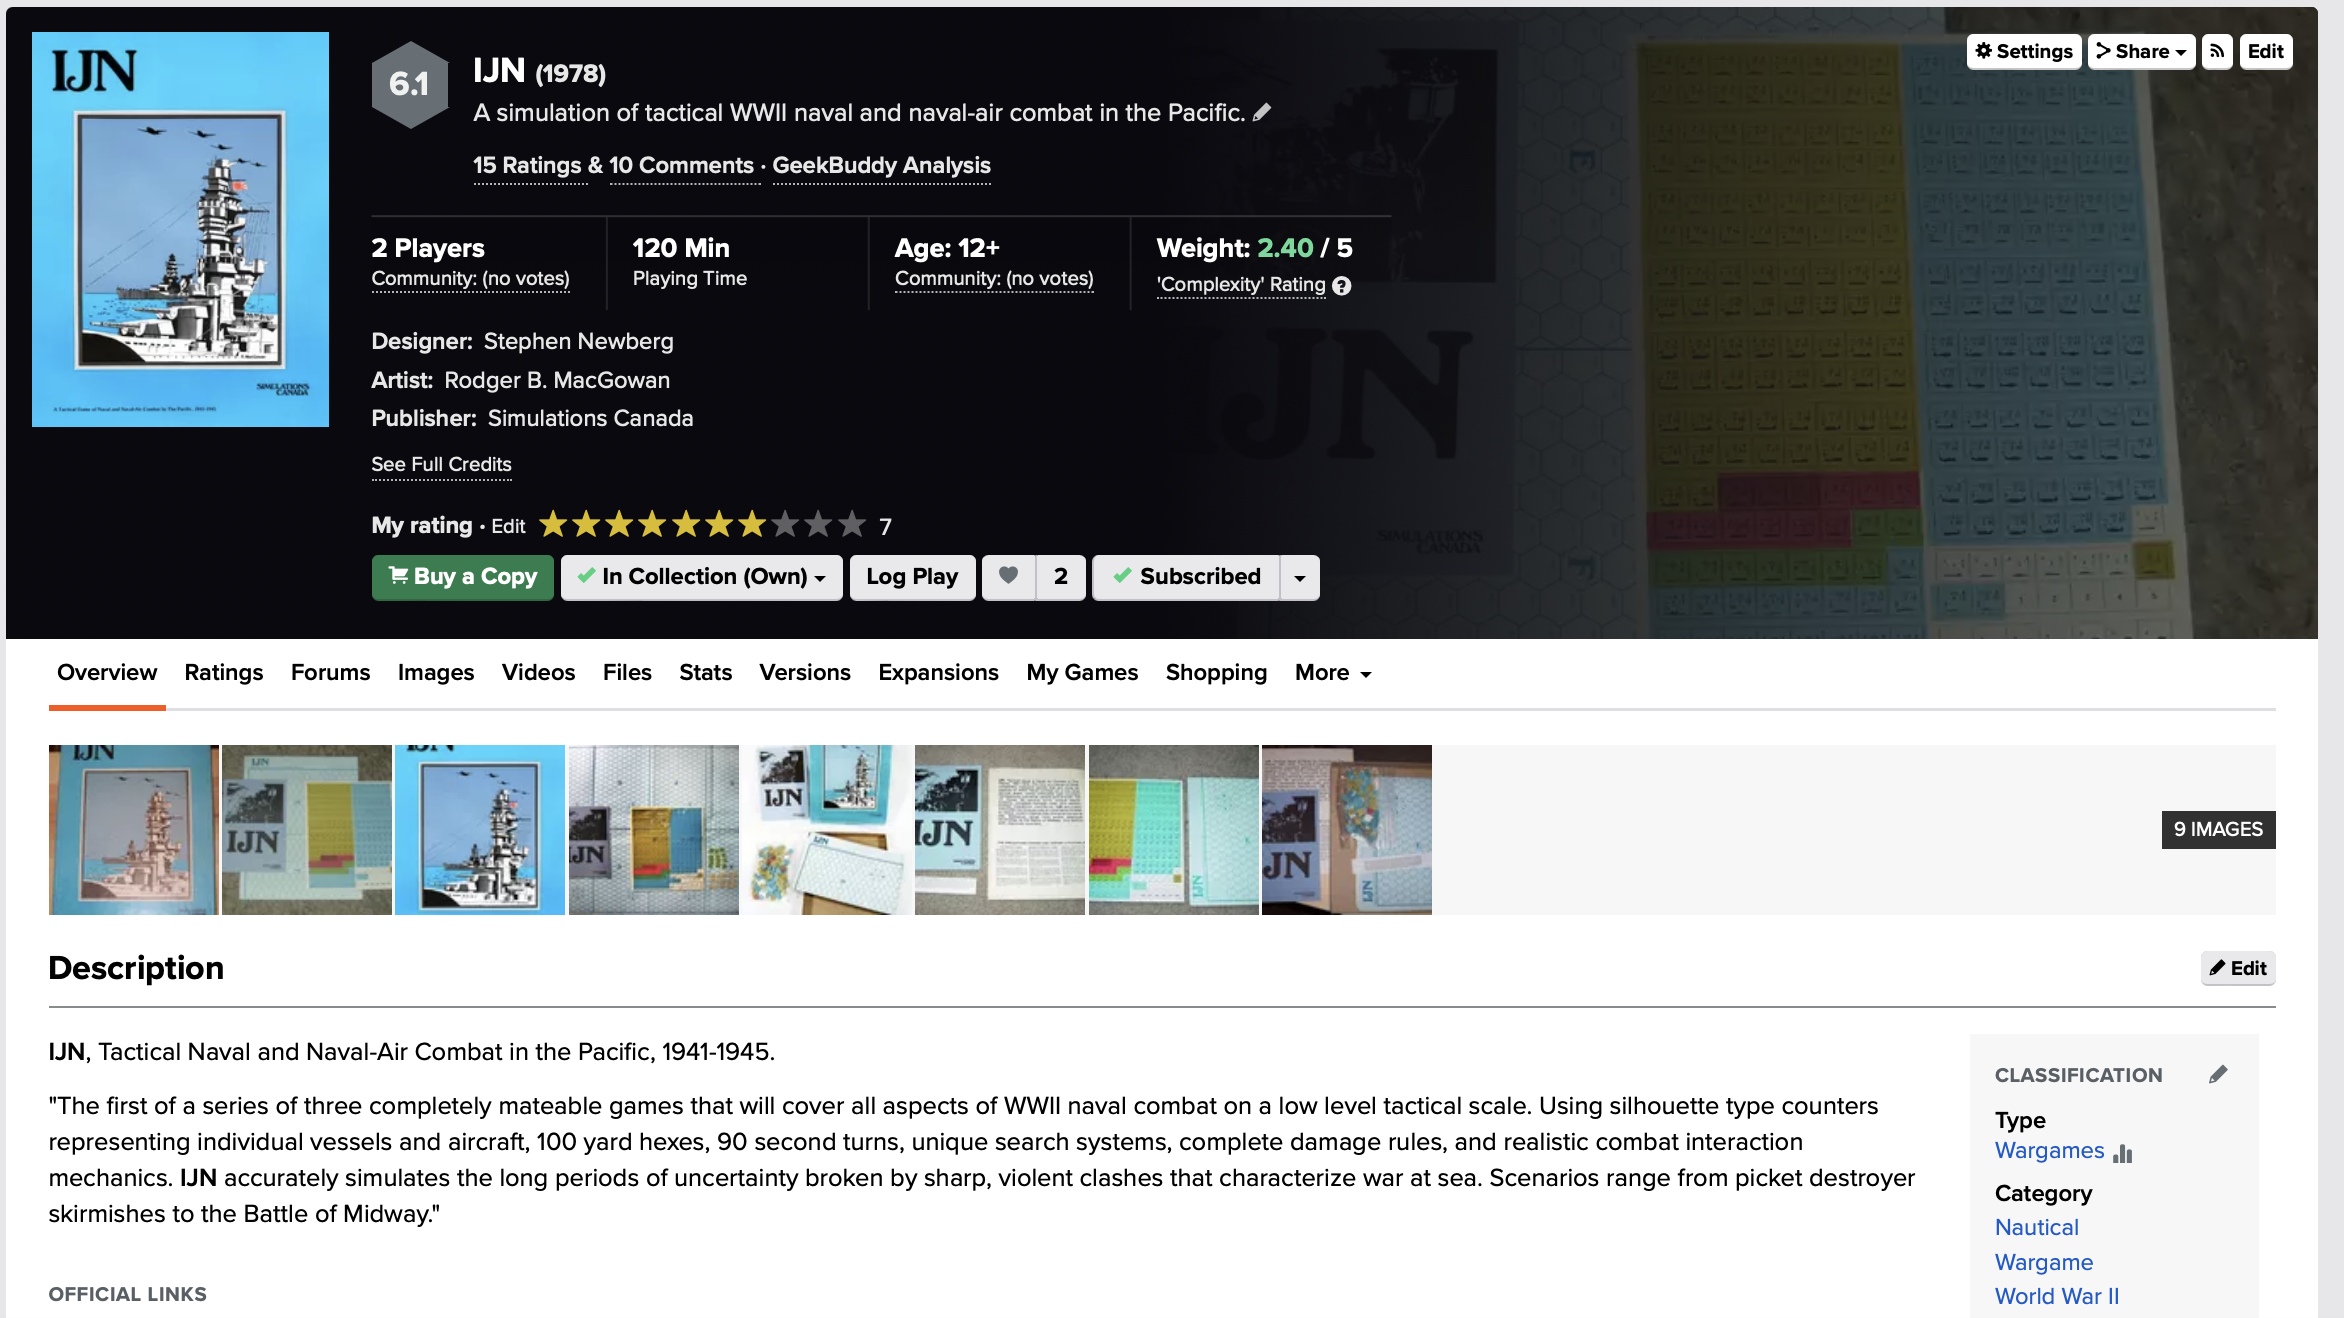The width and height of the screenshot is (2344, 1318).
Task: Edit classification with the pencil icon
Action: pos(2218,1075)
